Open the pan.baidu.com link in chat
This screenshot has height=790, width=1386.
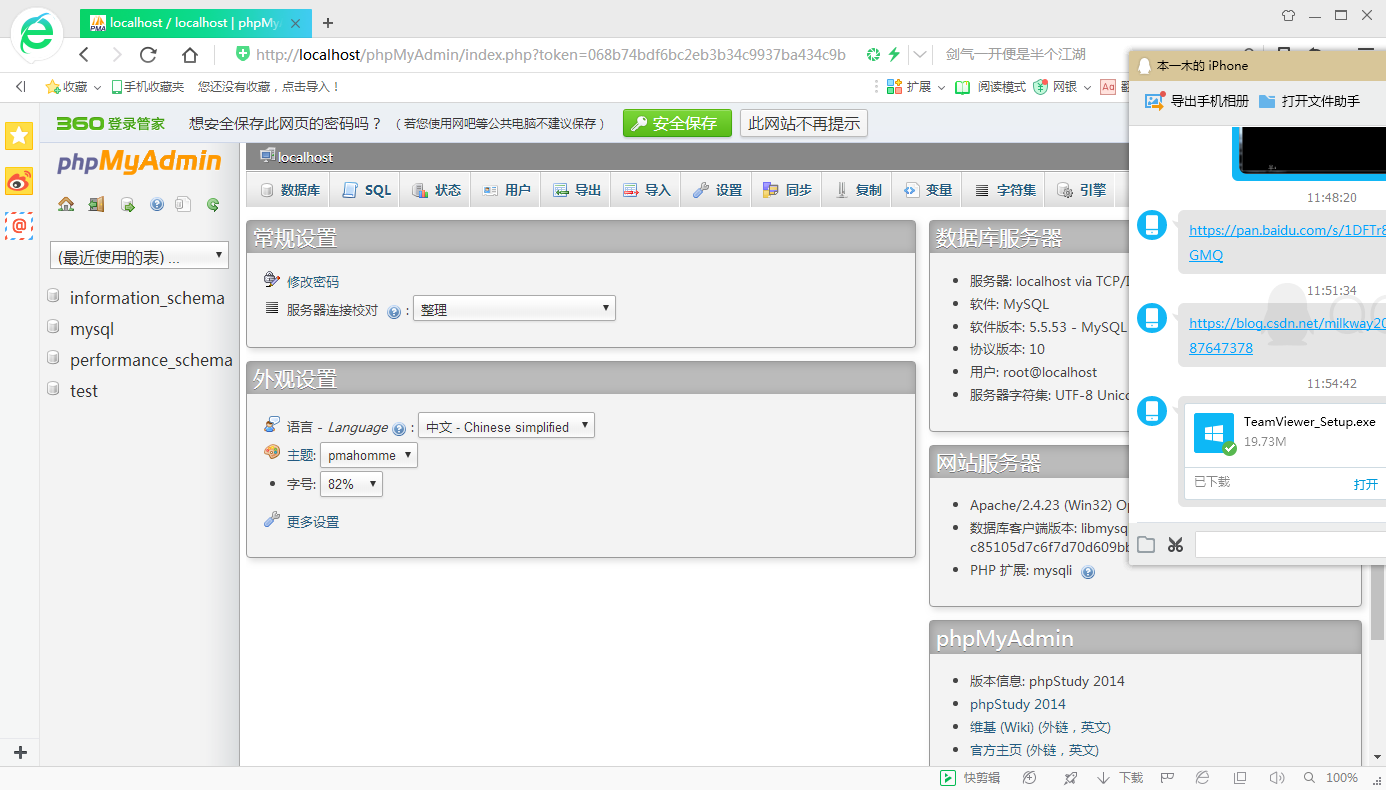[1287, 242]
